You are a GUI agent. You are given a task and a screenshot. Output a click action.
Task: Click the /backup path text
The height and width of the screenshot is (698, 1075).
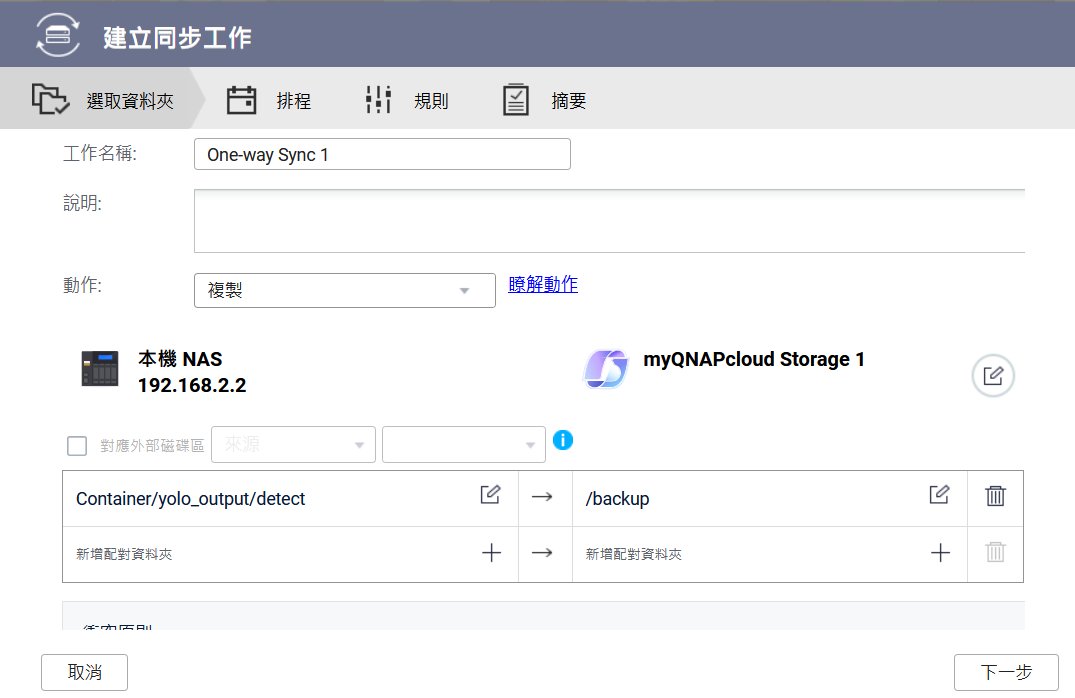pos(617,499)
